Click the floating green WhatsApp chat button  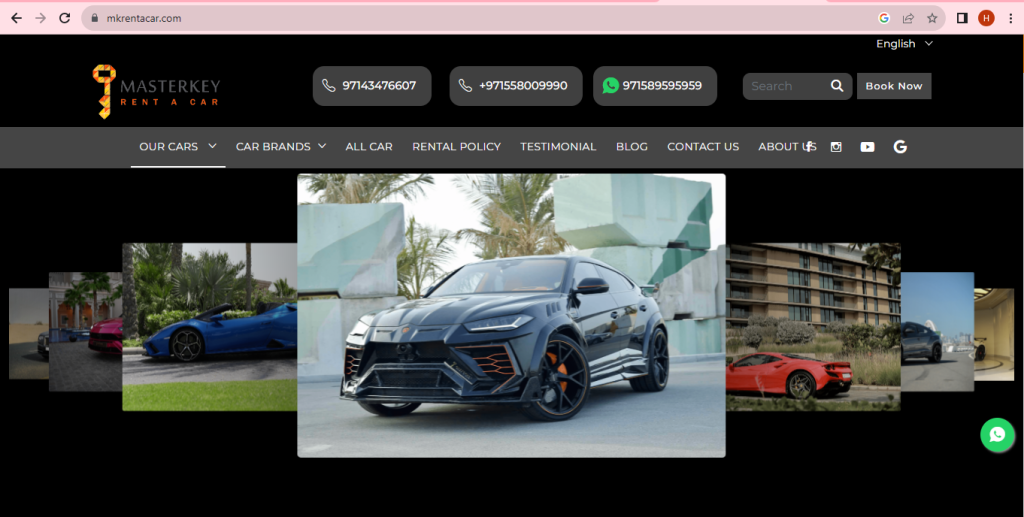click(x=997, y=435)
